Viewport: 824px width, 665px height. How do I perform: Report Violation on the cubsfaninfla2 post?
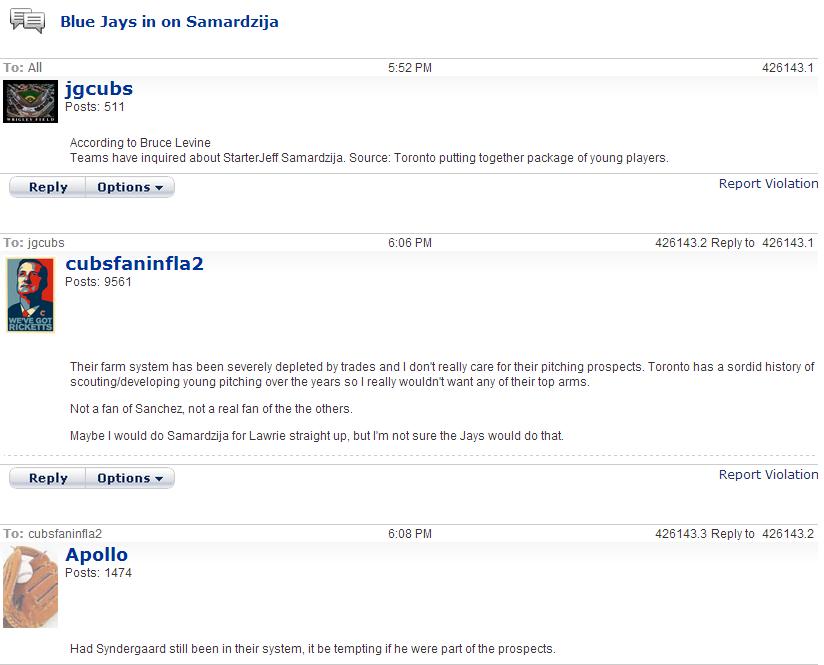click(x=768, y=475)
